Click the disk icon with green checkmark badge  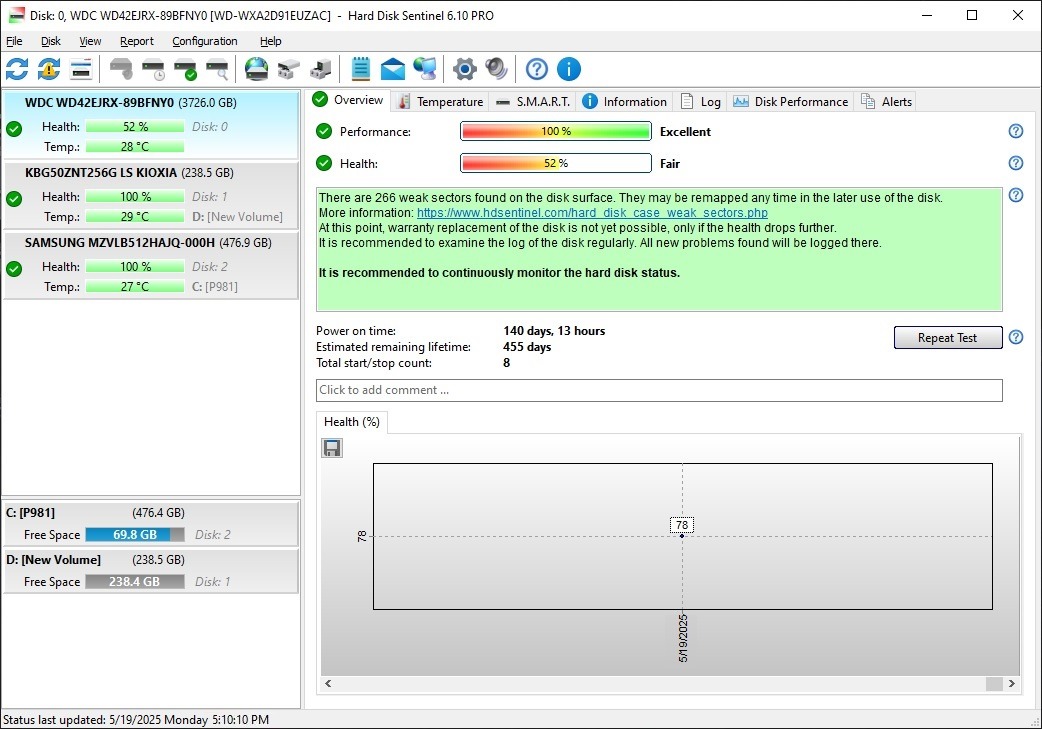point(185,69)
